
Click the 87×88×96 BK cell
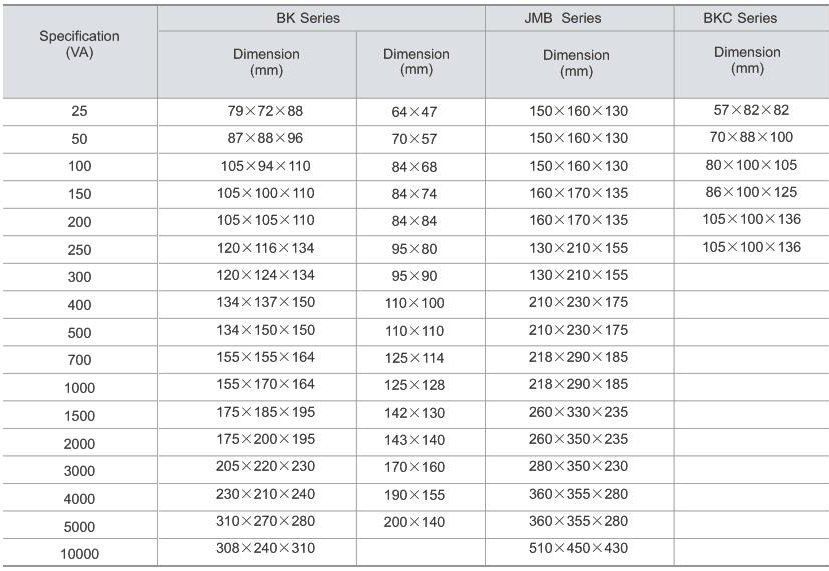(257, 138)
